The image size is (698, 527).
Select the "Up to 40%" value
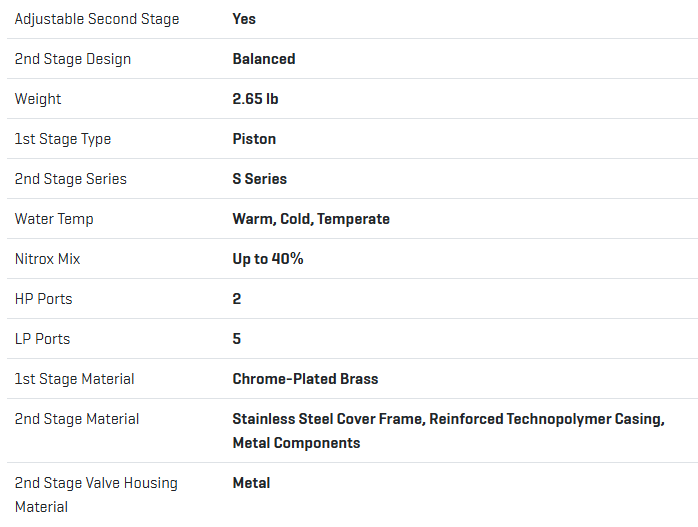tap(268, 259)
